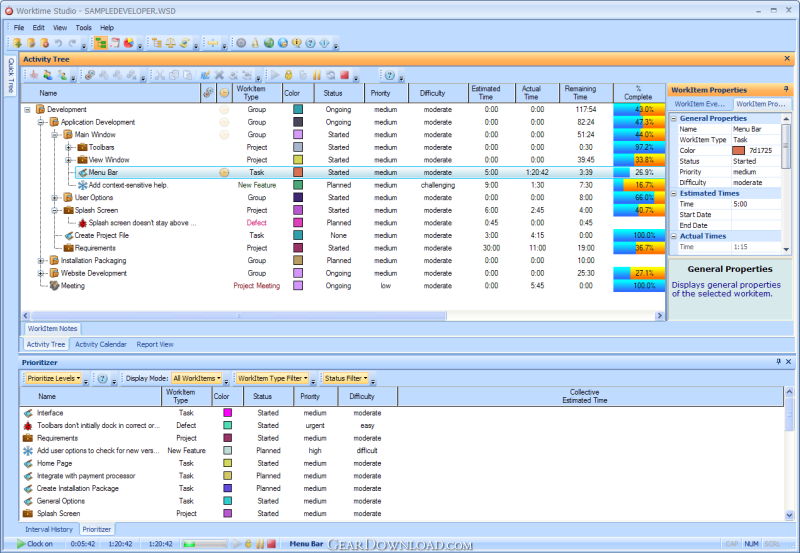The image size is (800, 553).
Task: Close the Activity Tree panel
Action: coord(787,59)
